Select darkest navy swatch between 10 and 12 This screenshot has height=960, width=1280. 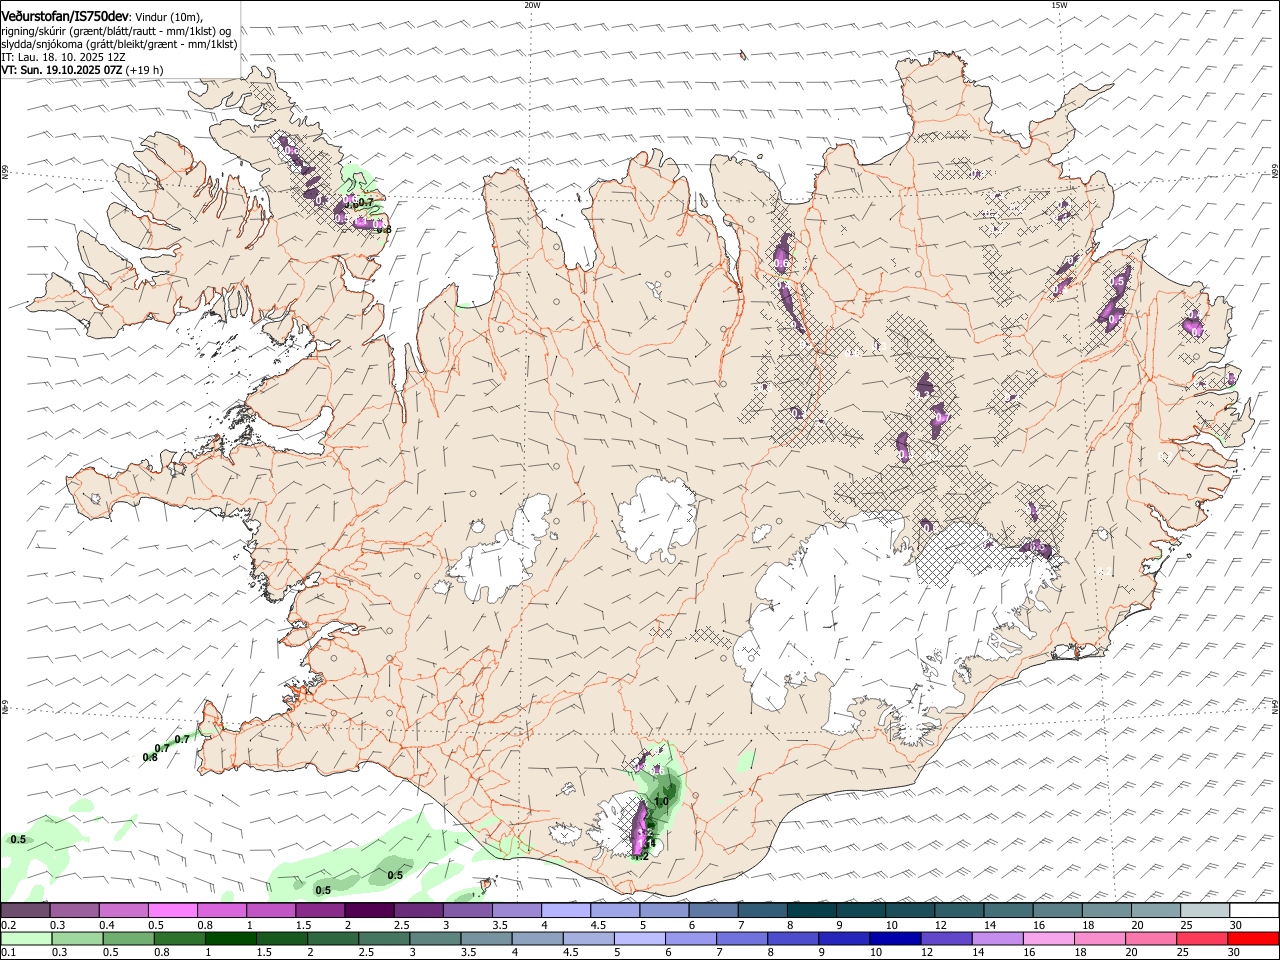[894, 938]
